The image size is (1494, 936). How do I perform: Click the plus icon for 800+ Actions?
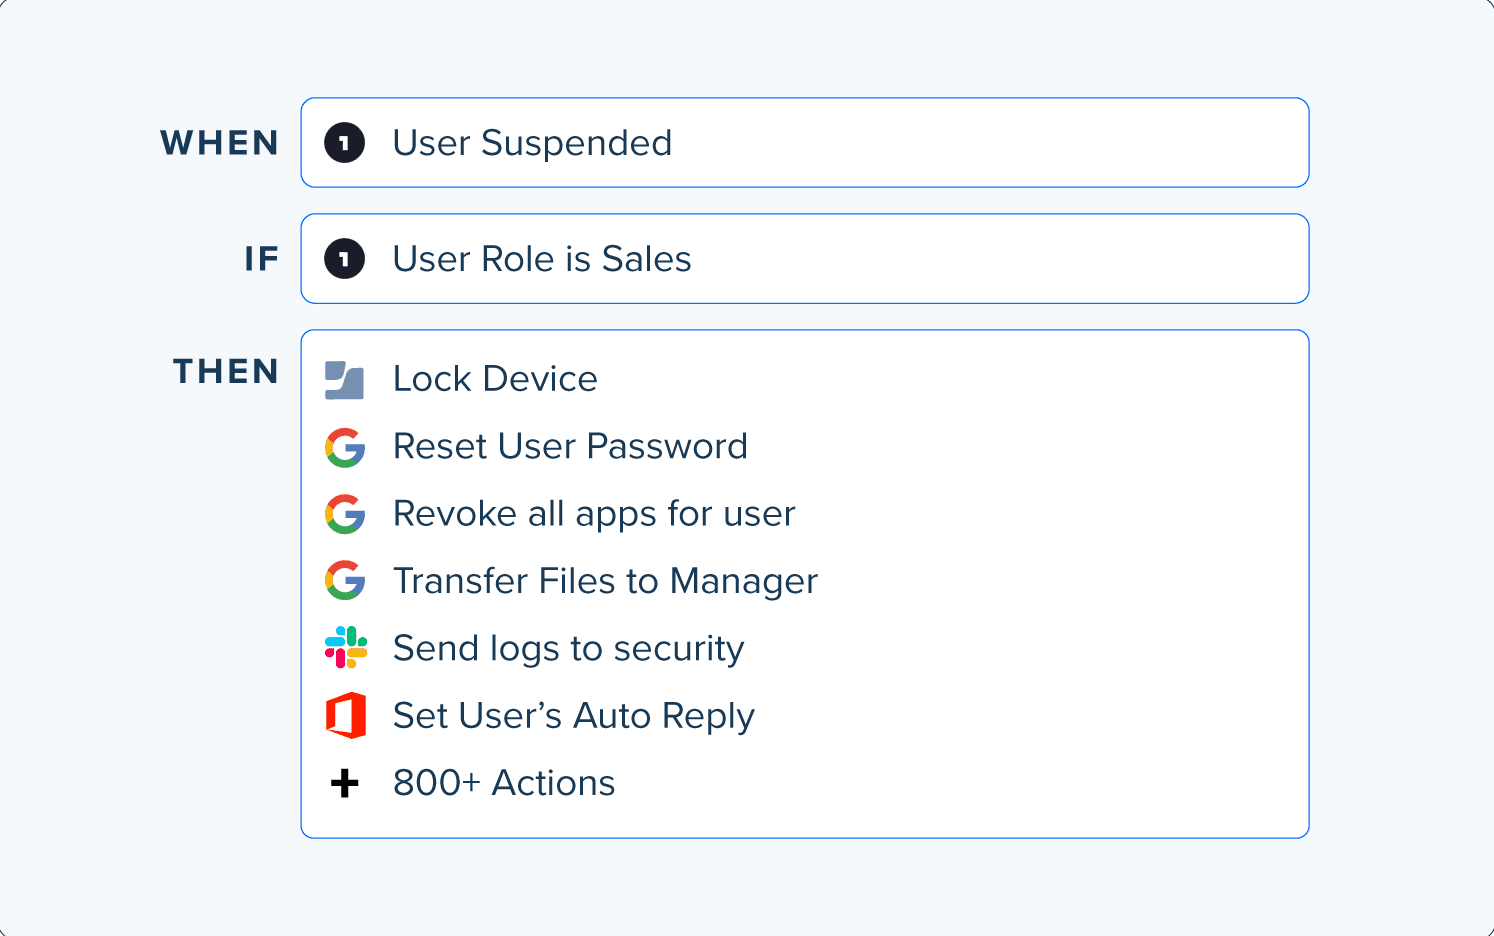point(345,783)
